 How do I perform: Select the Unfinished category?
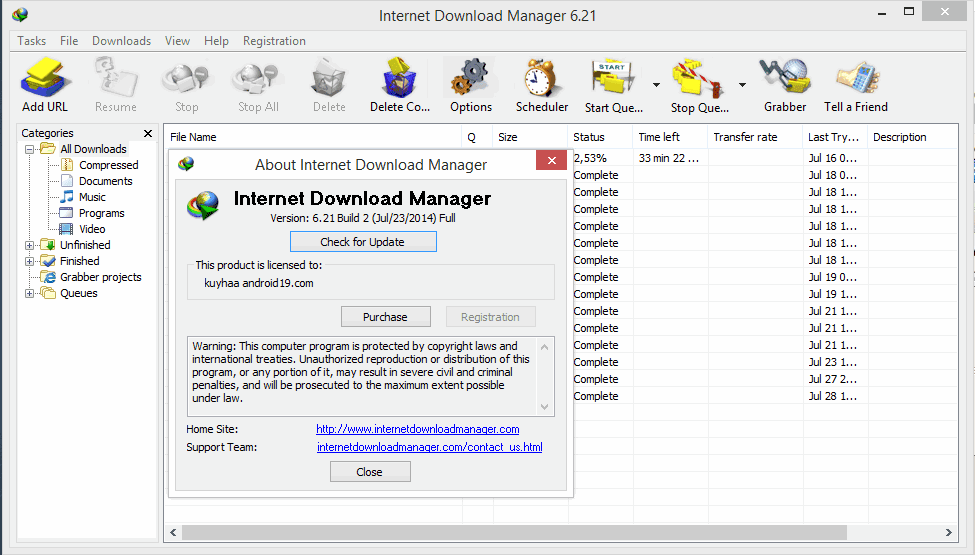tap(85, 245)
